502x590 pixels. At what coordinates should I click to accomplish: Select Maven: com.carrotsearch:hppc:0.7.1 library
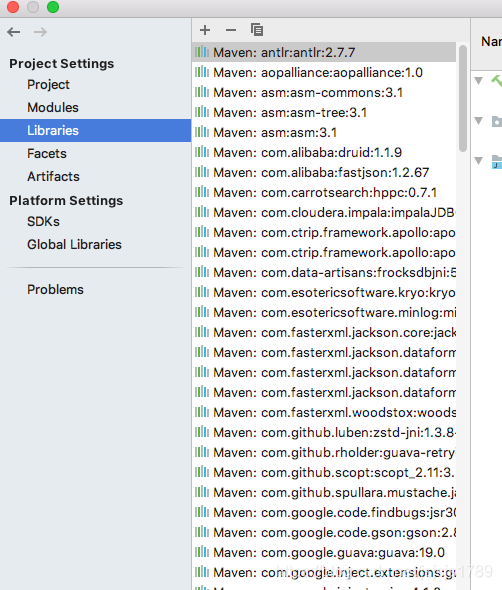pyautogui.click(x=324, y=192)
